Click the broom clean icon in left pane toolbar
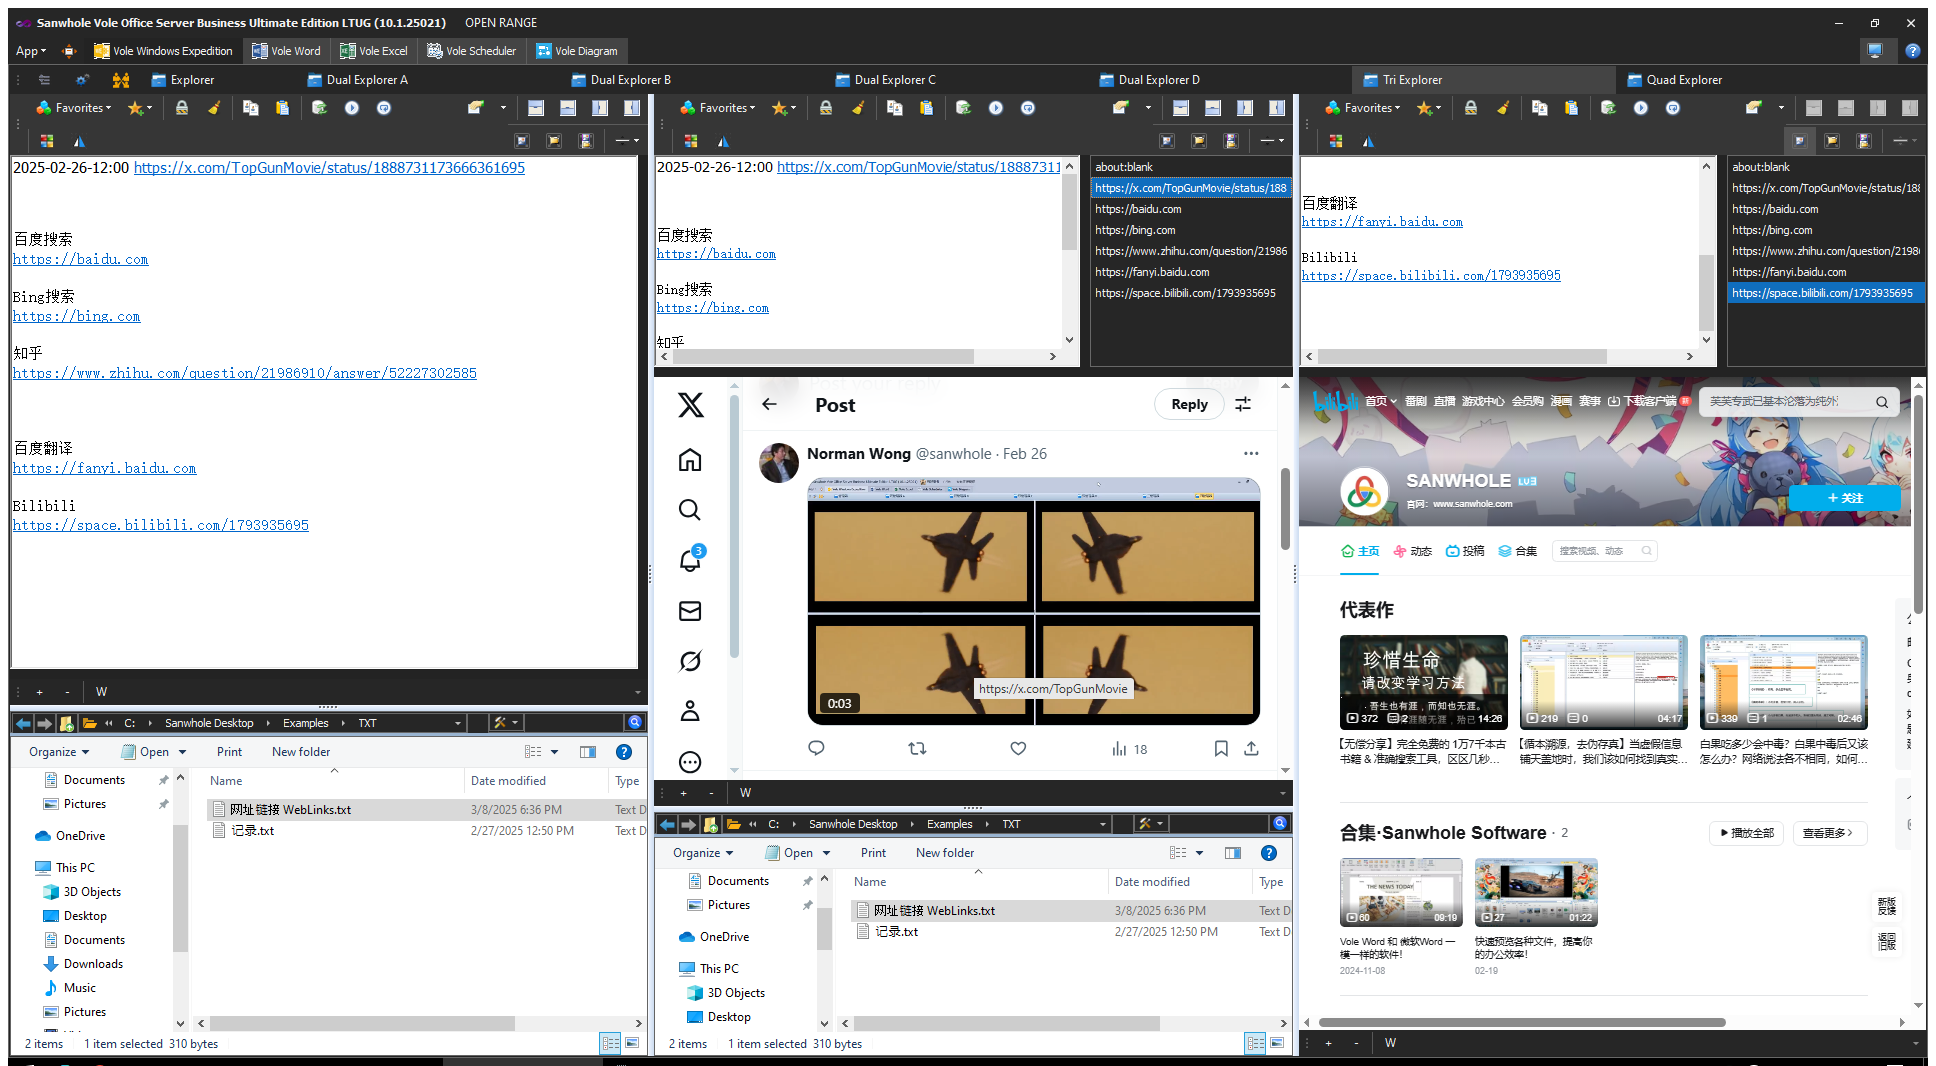The height and width of the screenshot is (1066, 1936). [x=214, y=108]
